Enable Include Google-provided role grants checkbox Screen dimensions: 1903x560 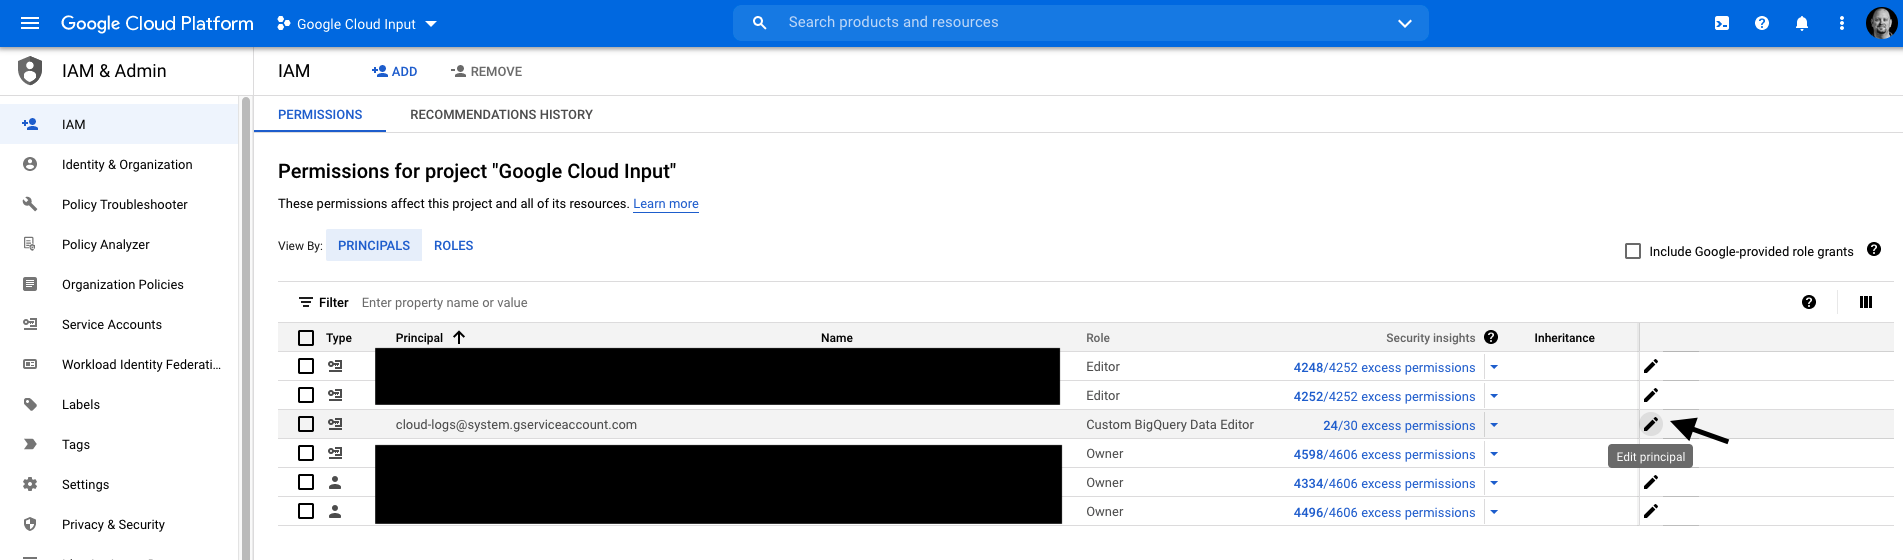pos(1633,251)
